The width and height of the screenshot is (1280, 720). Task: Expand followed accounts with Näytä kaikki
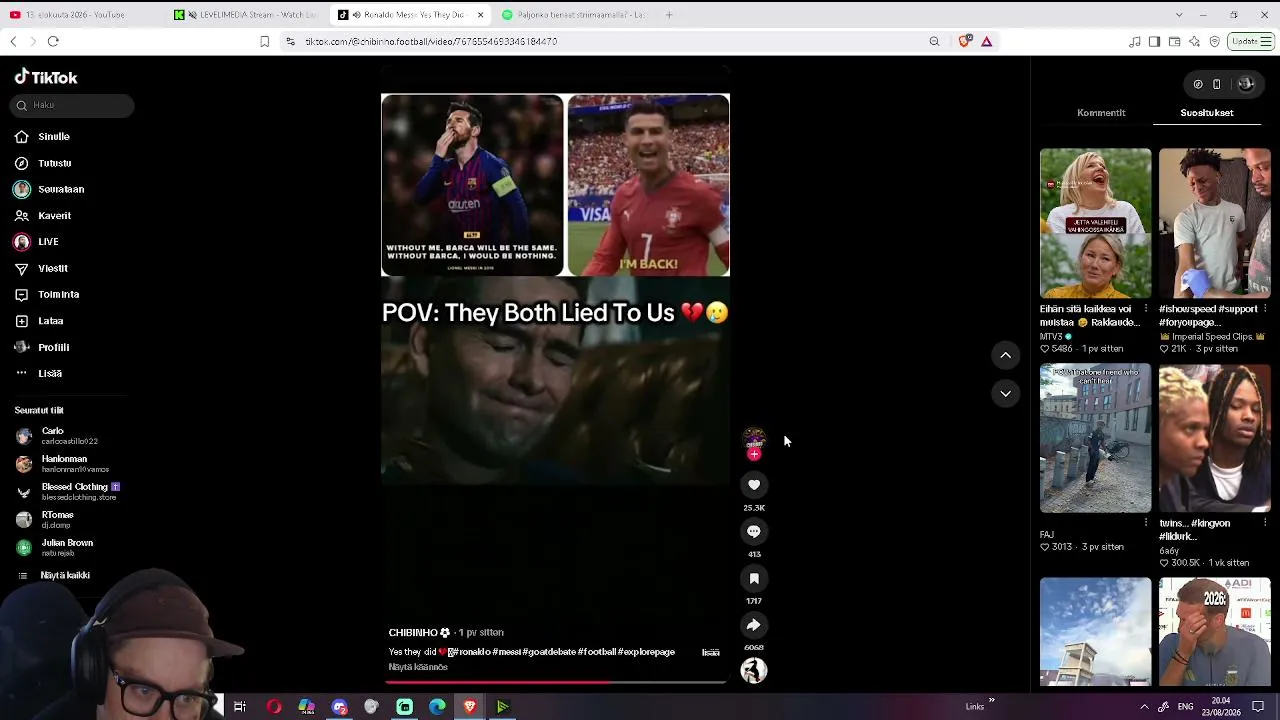click(56, 575)
